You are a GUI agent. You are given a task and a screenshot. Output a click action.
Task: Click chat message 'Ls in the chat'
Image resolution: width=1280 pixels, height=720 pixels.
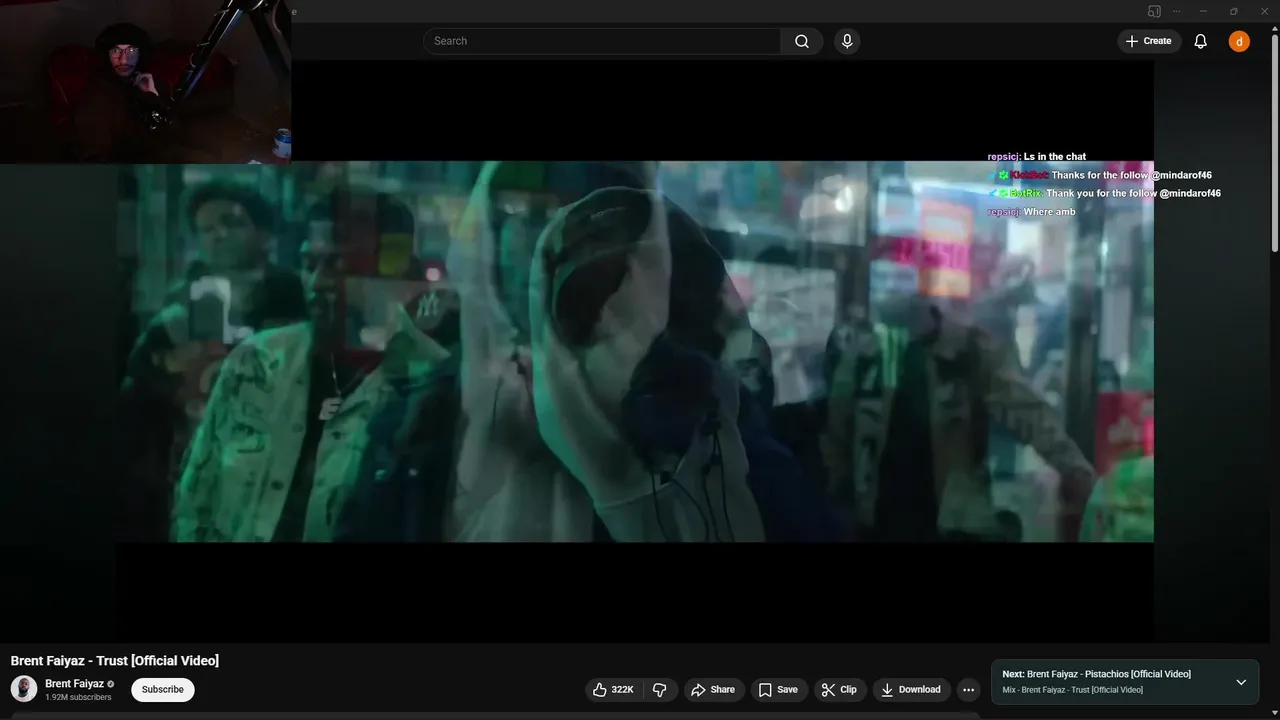1055,157
